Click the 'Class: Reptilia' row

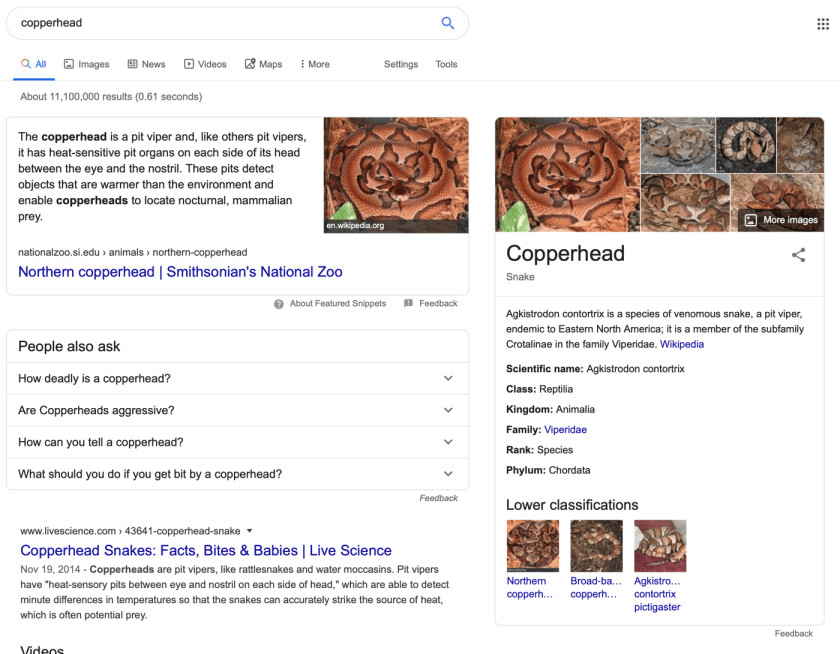[539, 389]
